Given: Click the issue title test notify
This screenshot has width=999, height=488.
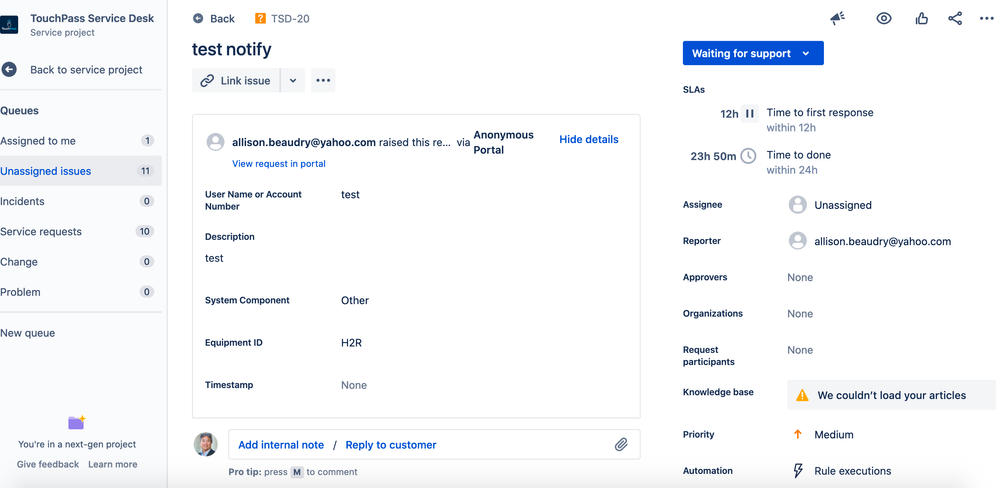Looking at the screenshot, I should [232, 49].
